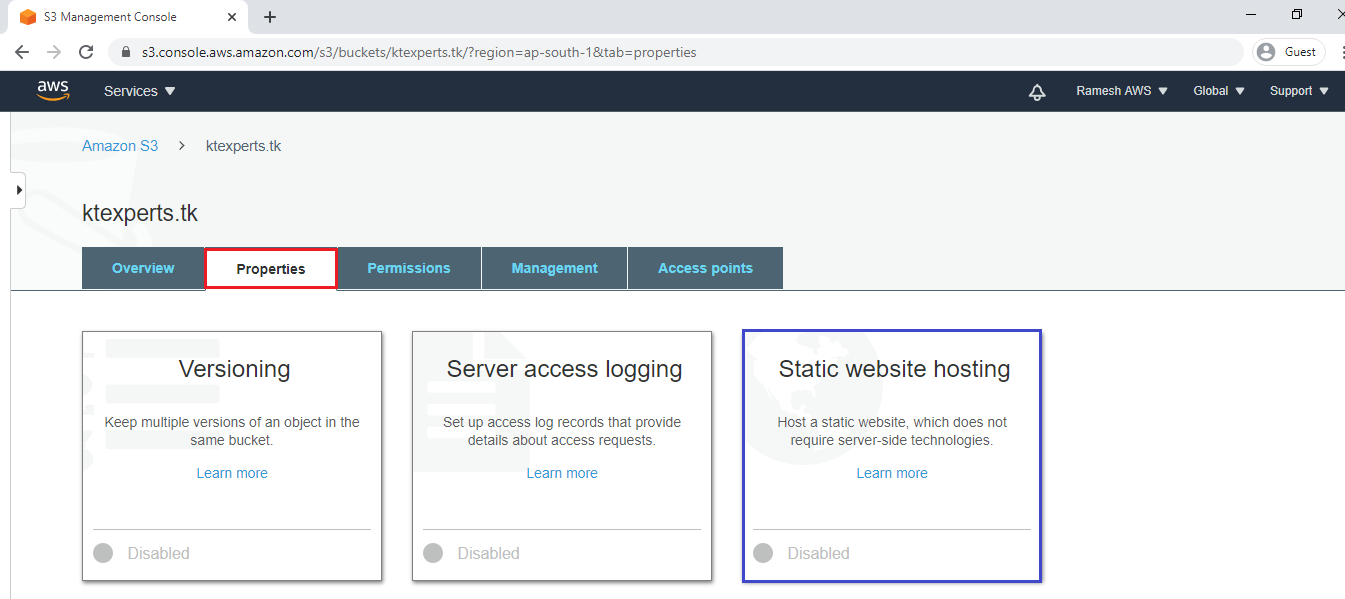Click the browser back arrow
Image resolution: width=1345 pixels, height=599 pixels.
[x=22, y=52]
